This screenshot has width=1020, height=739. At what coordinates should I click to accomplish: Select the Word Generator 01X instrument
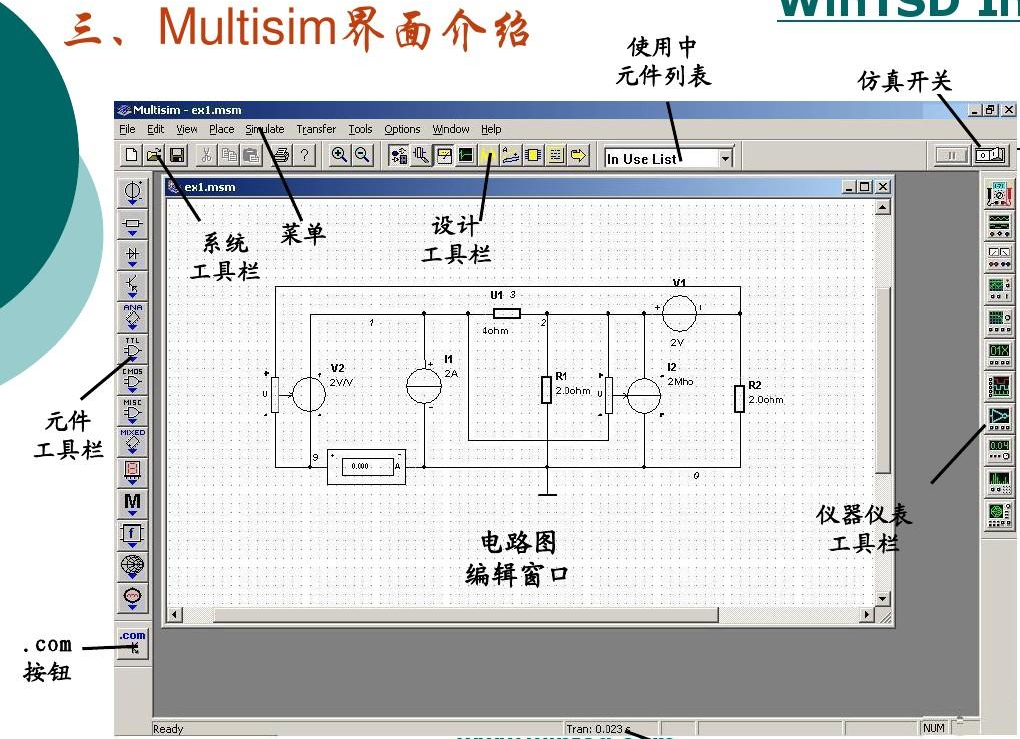tap(999, 354)
